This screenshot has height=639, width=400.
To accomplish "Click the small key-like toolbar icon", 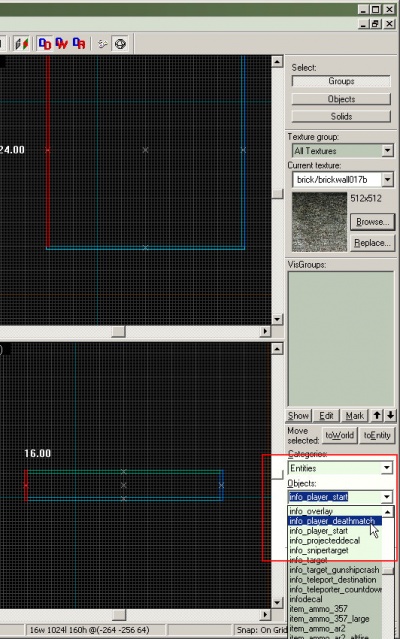I will (x=103, y=44).
